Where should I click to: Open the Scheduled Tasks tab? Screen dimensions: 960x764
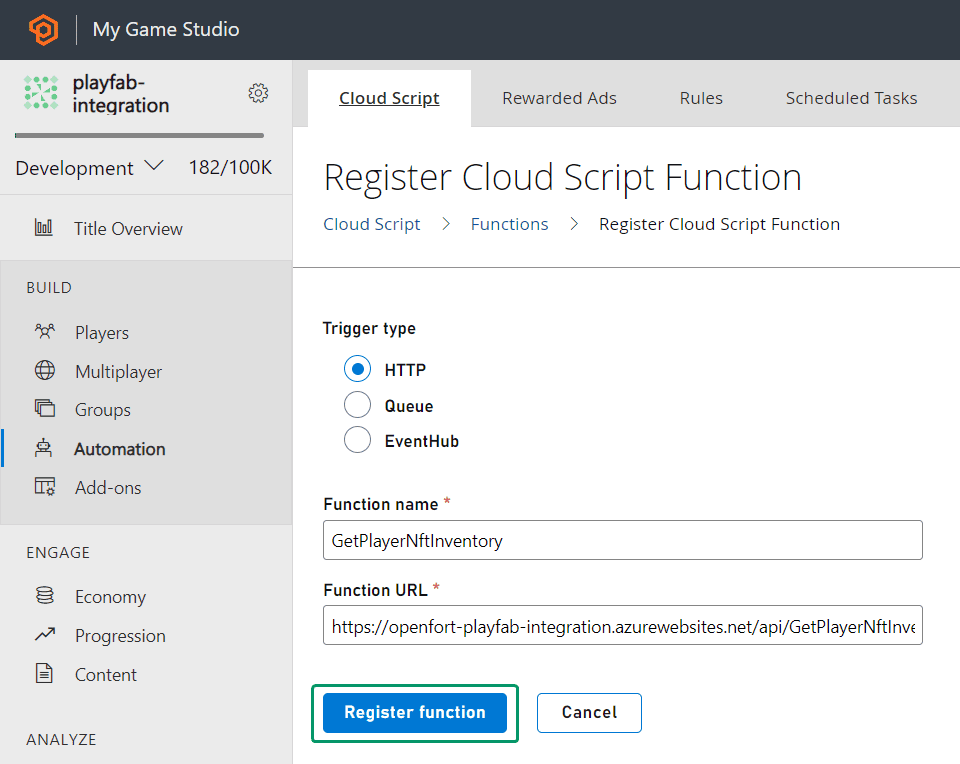(x=851, y=97)
